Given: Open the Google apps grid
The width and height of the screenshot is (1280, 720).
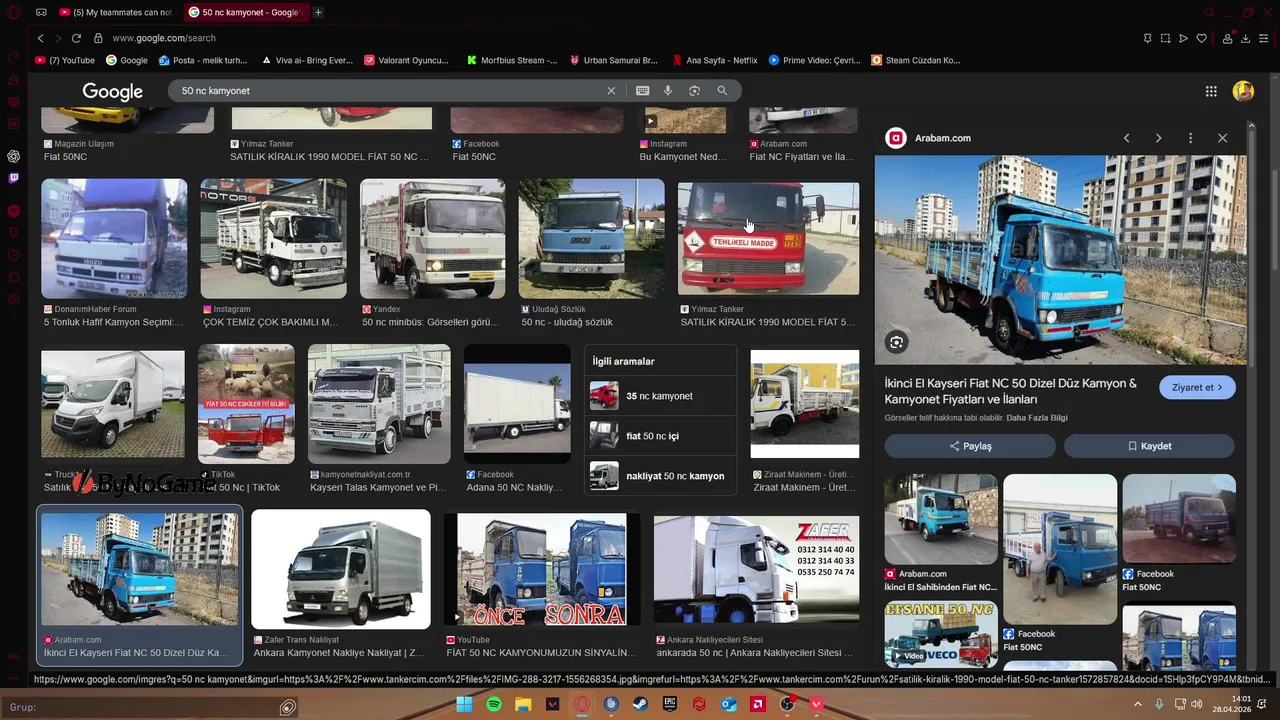Looking at the screenshot, I should pos(1211,91).
